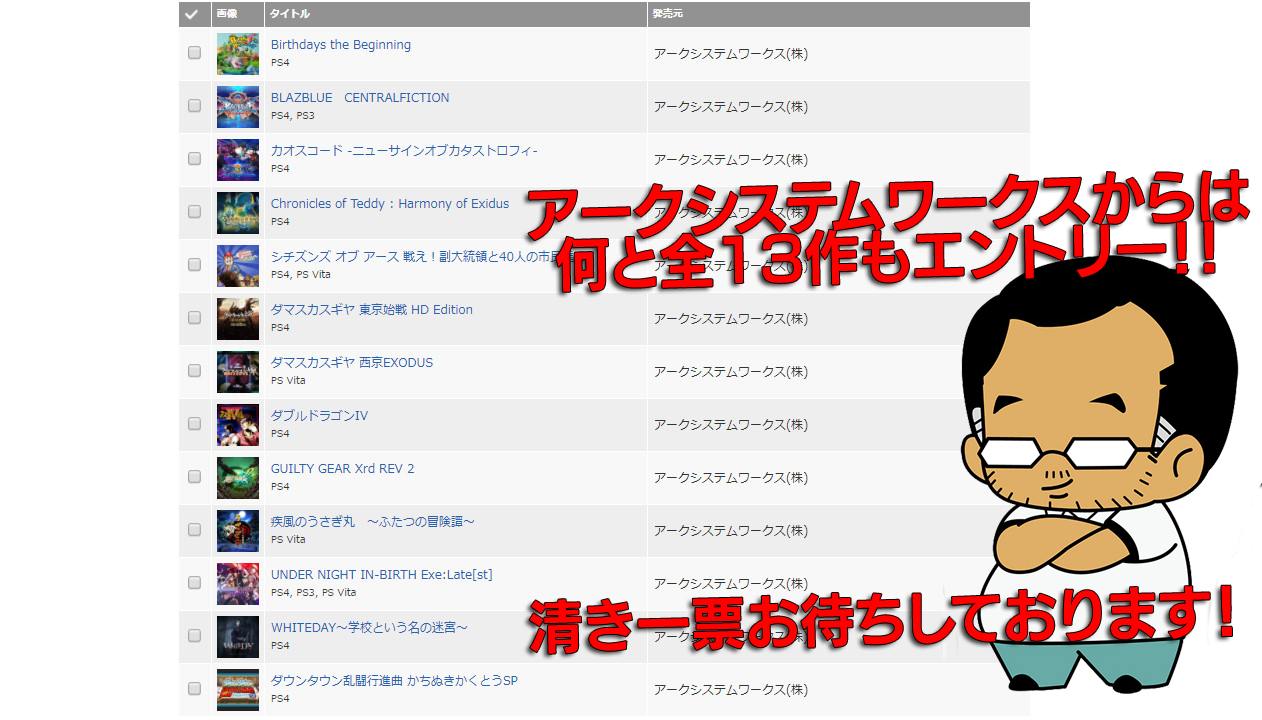This screenshot has height=720, width=1262.
Task: Open the UNDER NIGHT IN-BIRTH Exe:Late[st] link
Action: coord(381,575)
